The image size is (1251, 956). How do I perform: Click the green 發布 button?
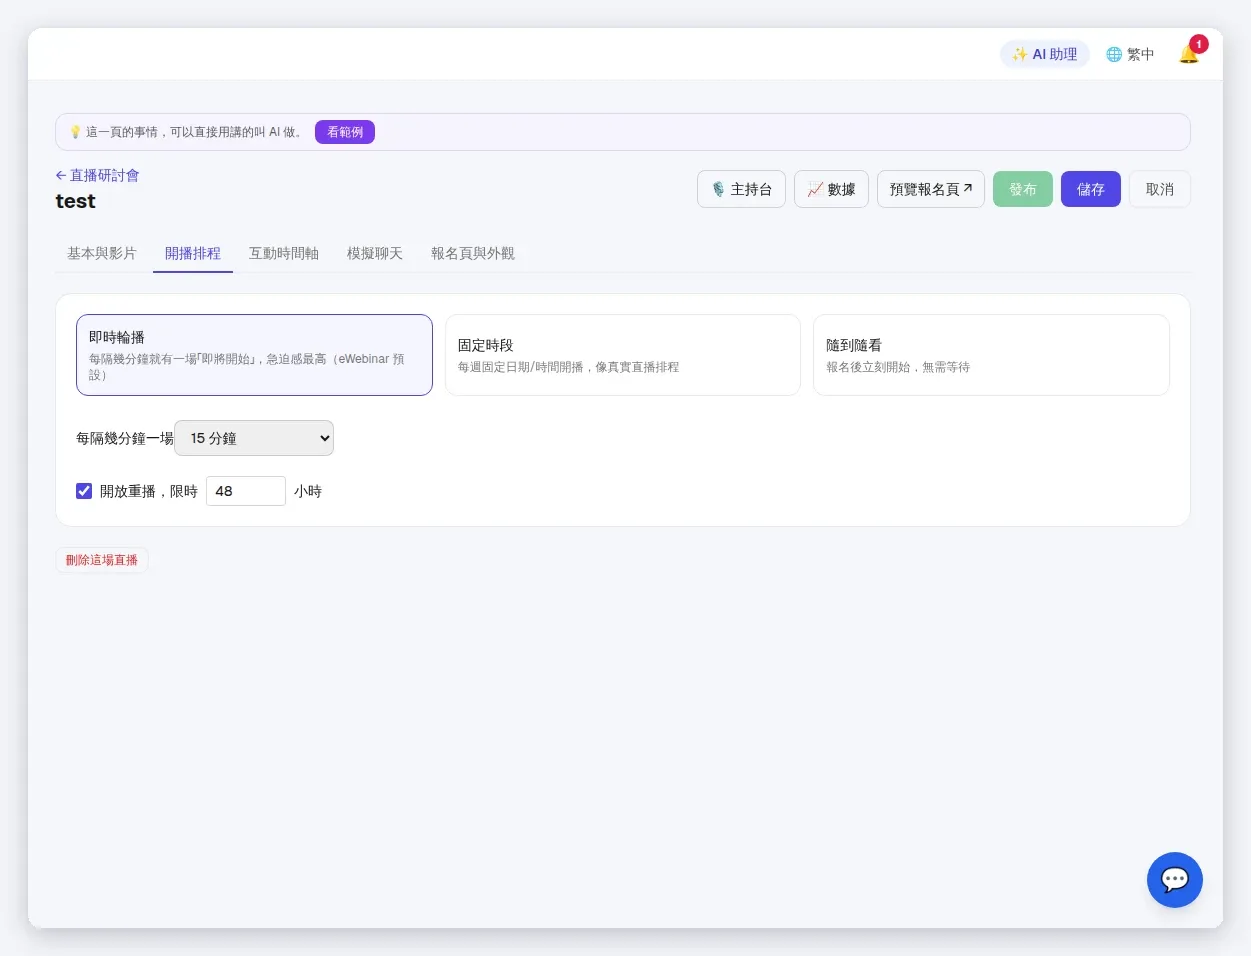(1023, 189)
